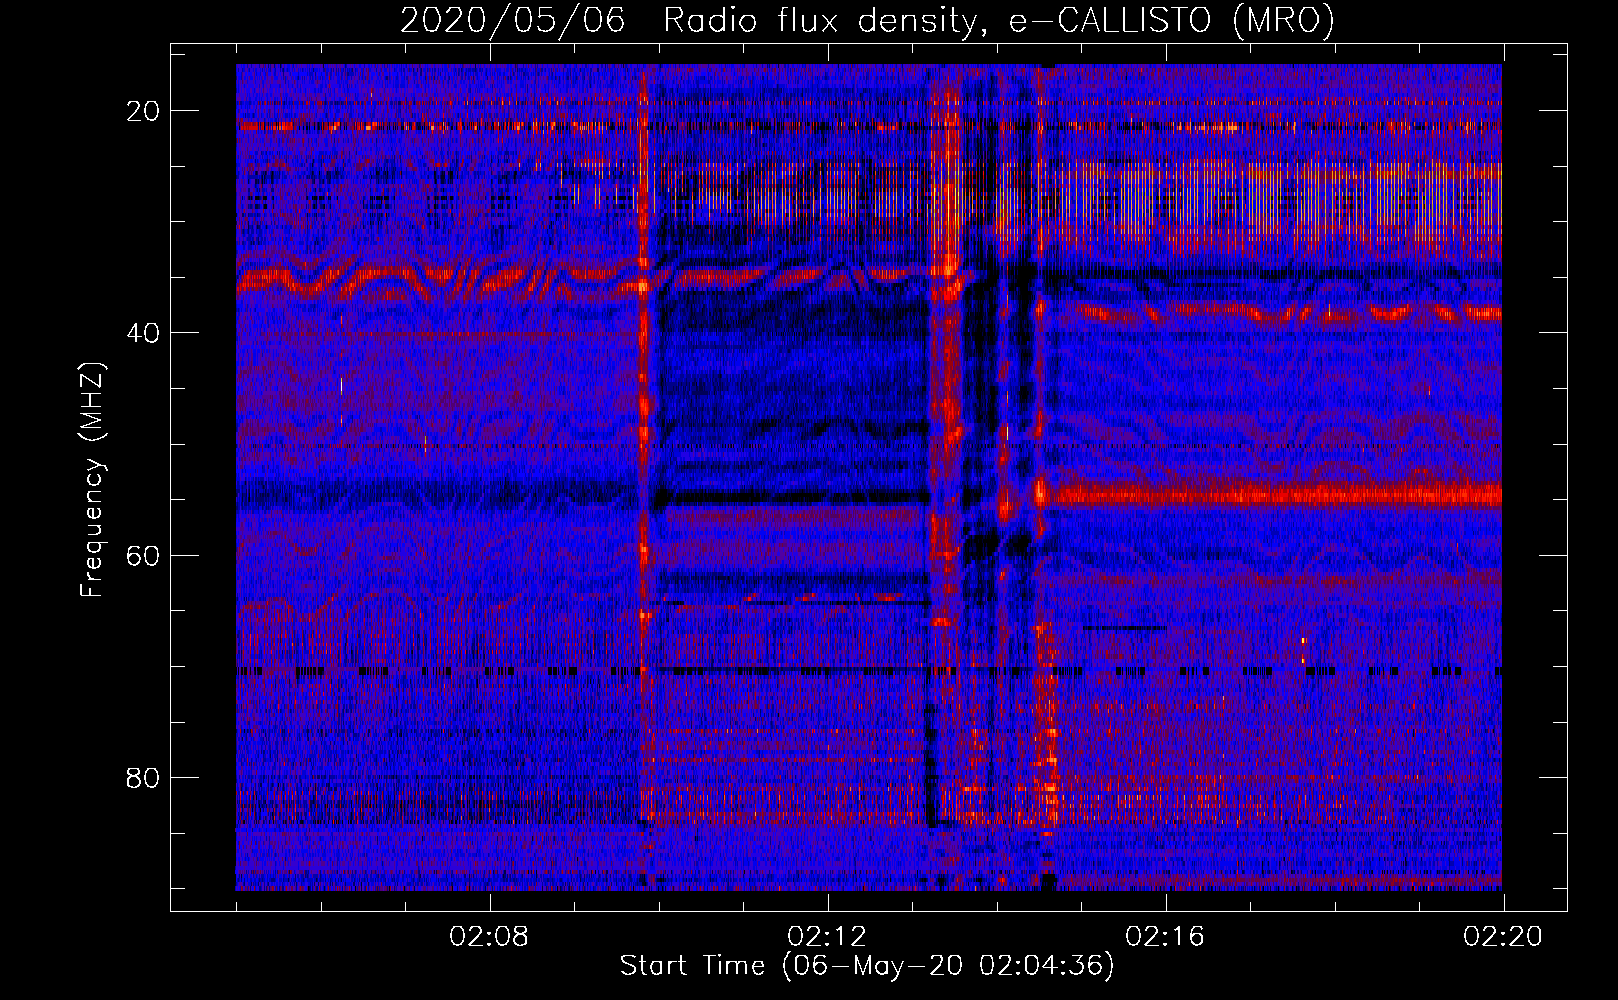Click the frequency tick label '40'

(x=144, y=333)
